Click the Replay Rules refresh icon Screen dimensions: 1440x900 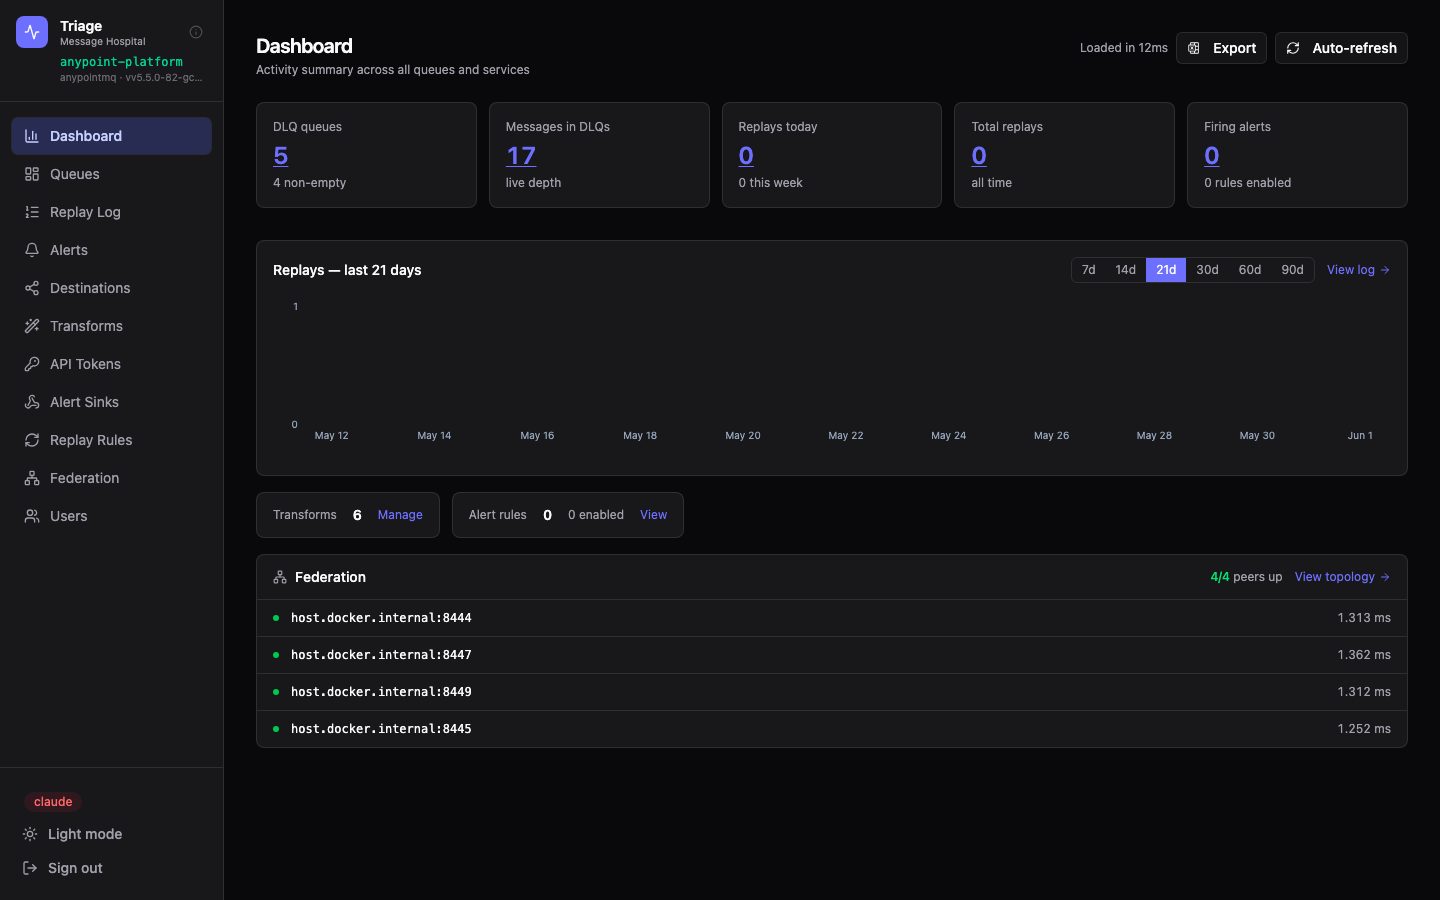(x=32, y=440)
